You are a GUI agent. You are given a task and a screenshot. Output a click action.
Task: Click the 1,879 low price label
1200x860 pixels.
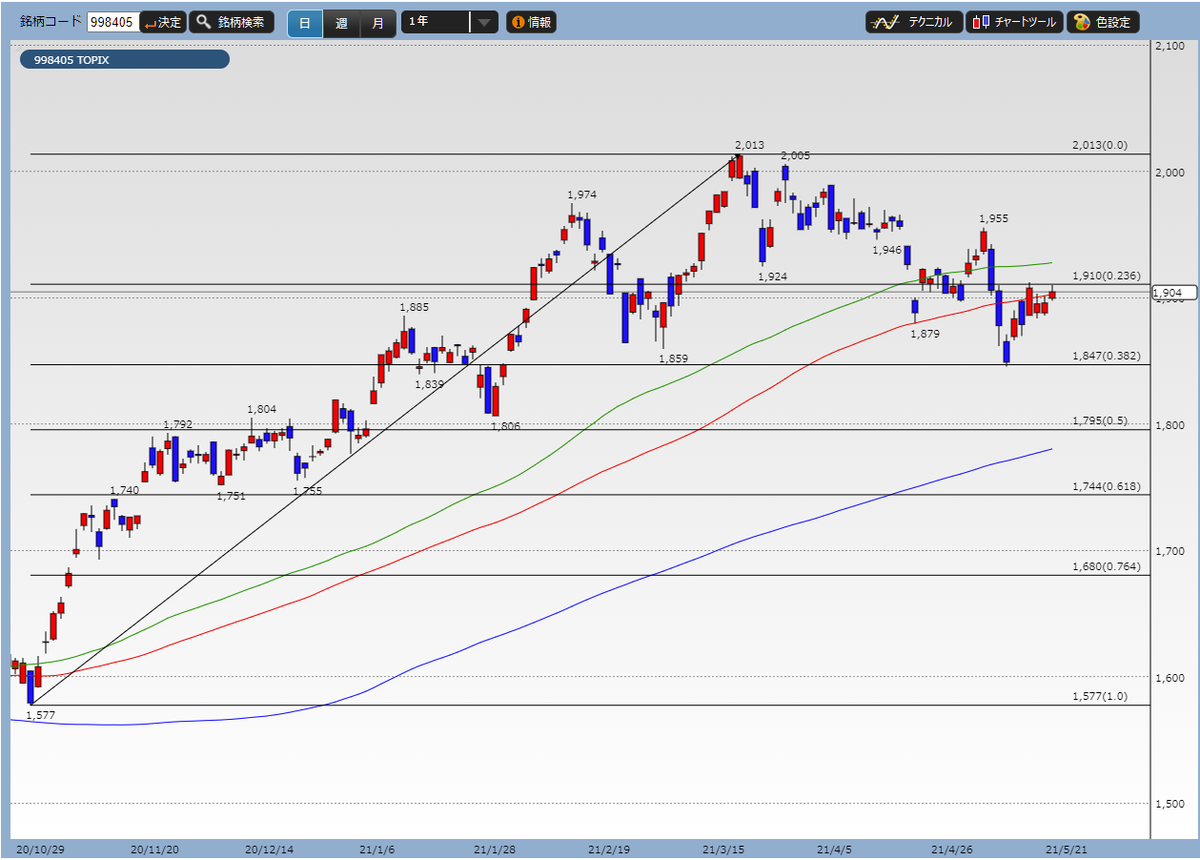[x=925, y=334]
